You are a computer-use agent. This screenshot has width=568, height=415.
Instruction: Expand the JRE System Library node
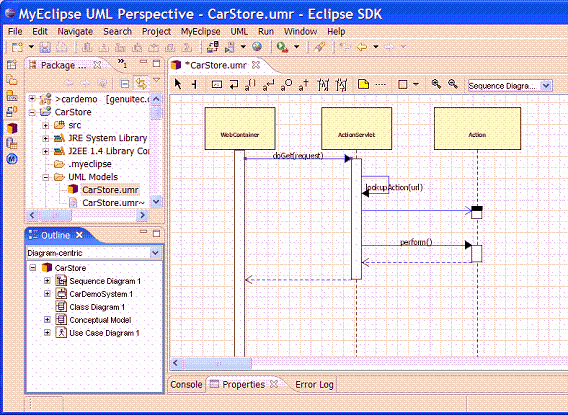46,138
